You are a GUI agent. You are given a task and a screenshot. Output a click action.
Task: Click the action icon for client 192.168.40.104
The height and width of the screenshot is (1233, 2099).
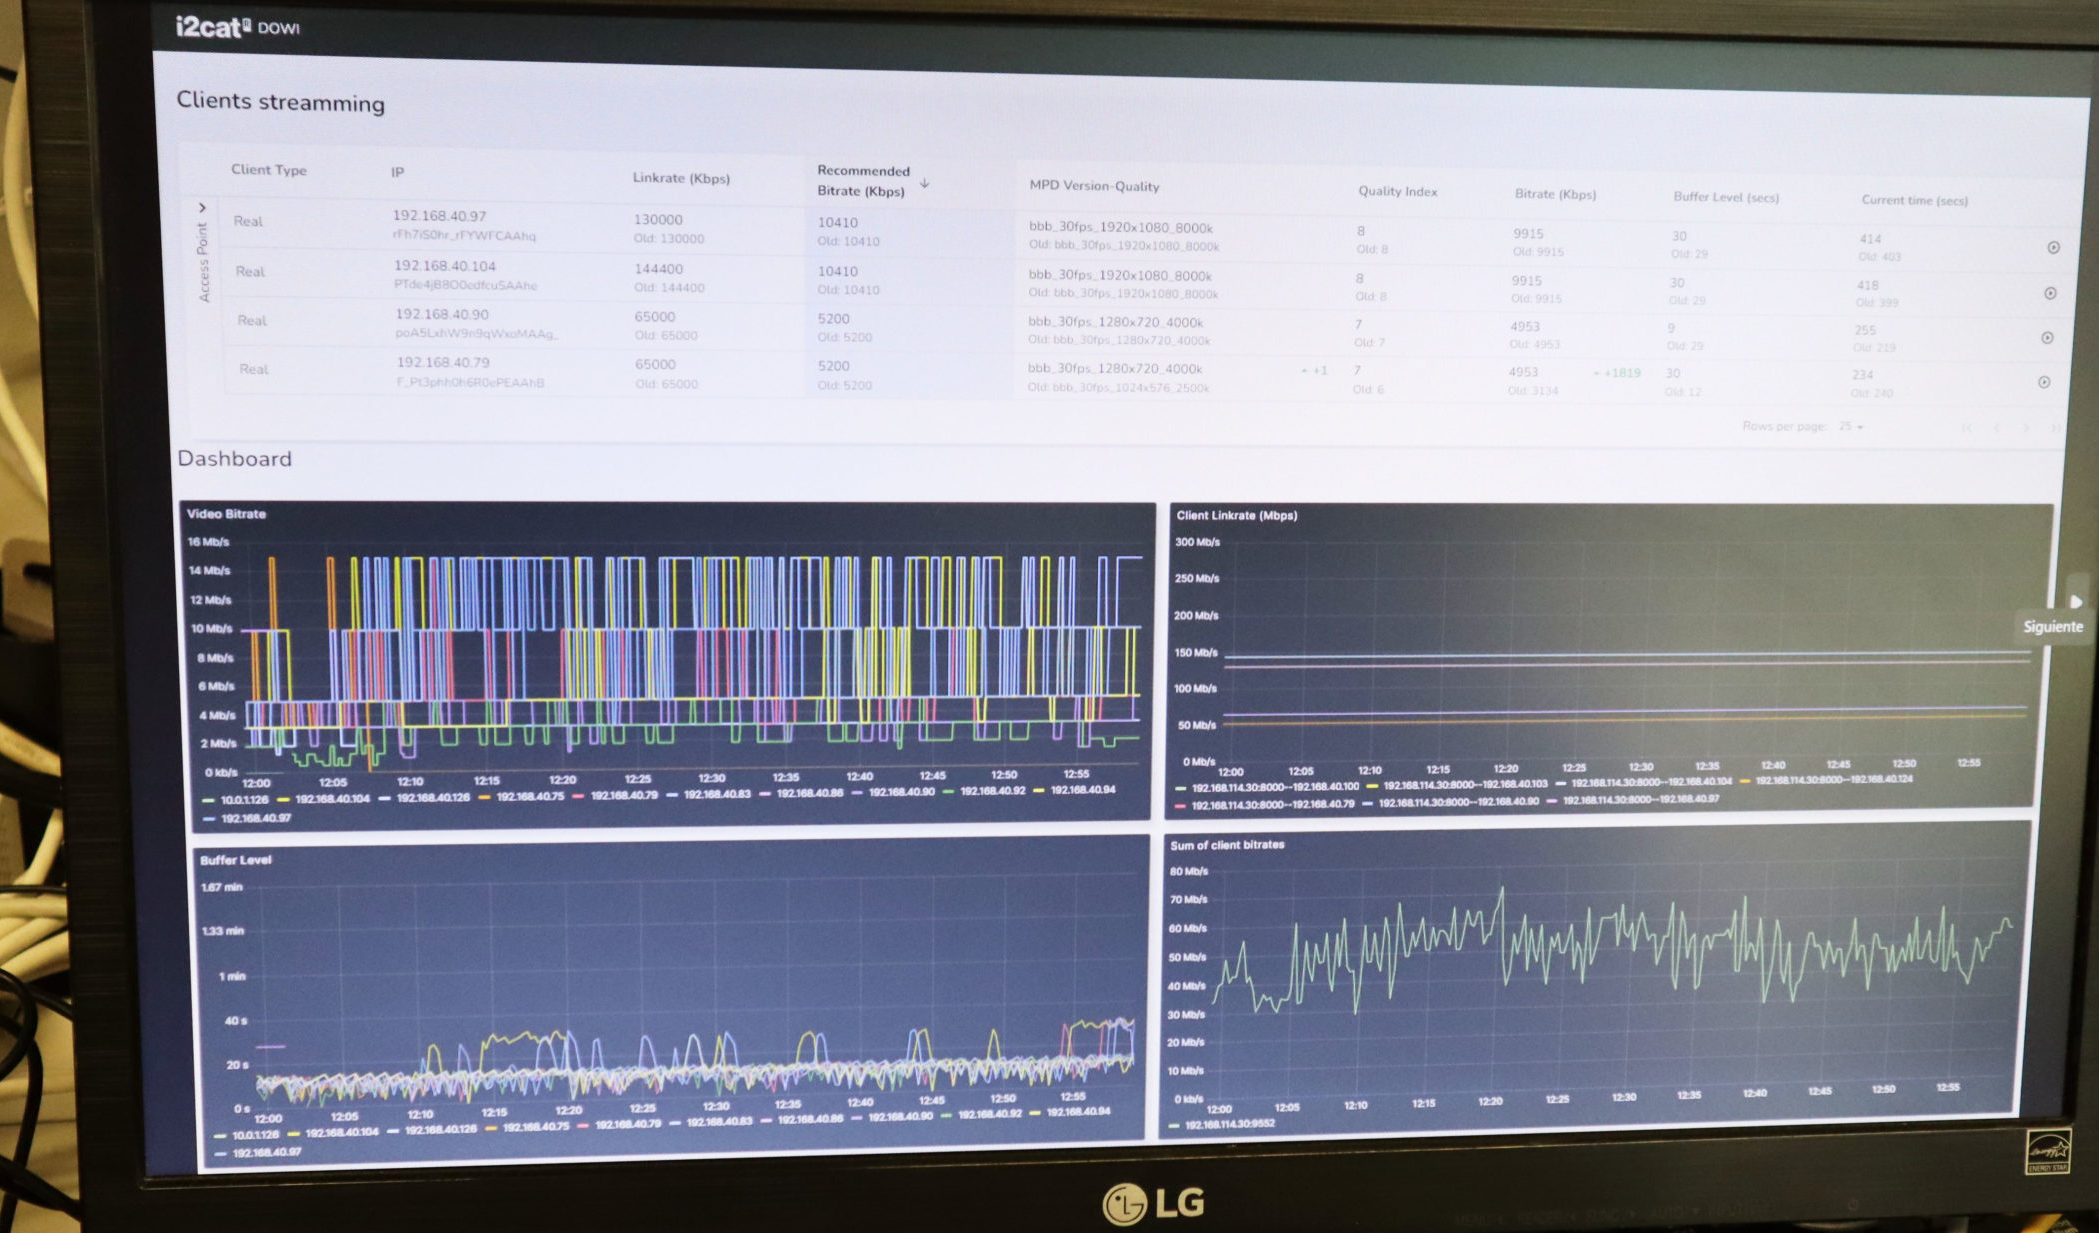pyautogui.click(x=2050, y=293)
